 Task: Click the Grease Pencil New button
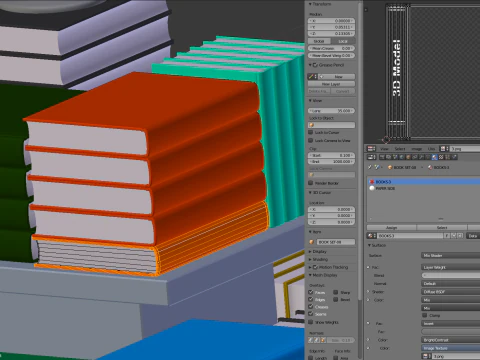click(x=336, y=77)
